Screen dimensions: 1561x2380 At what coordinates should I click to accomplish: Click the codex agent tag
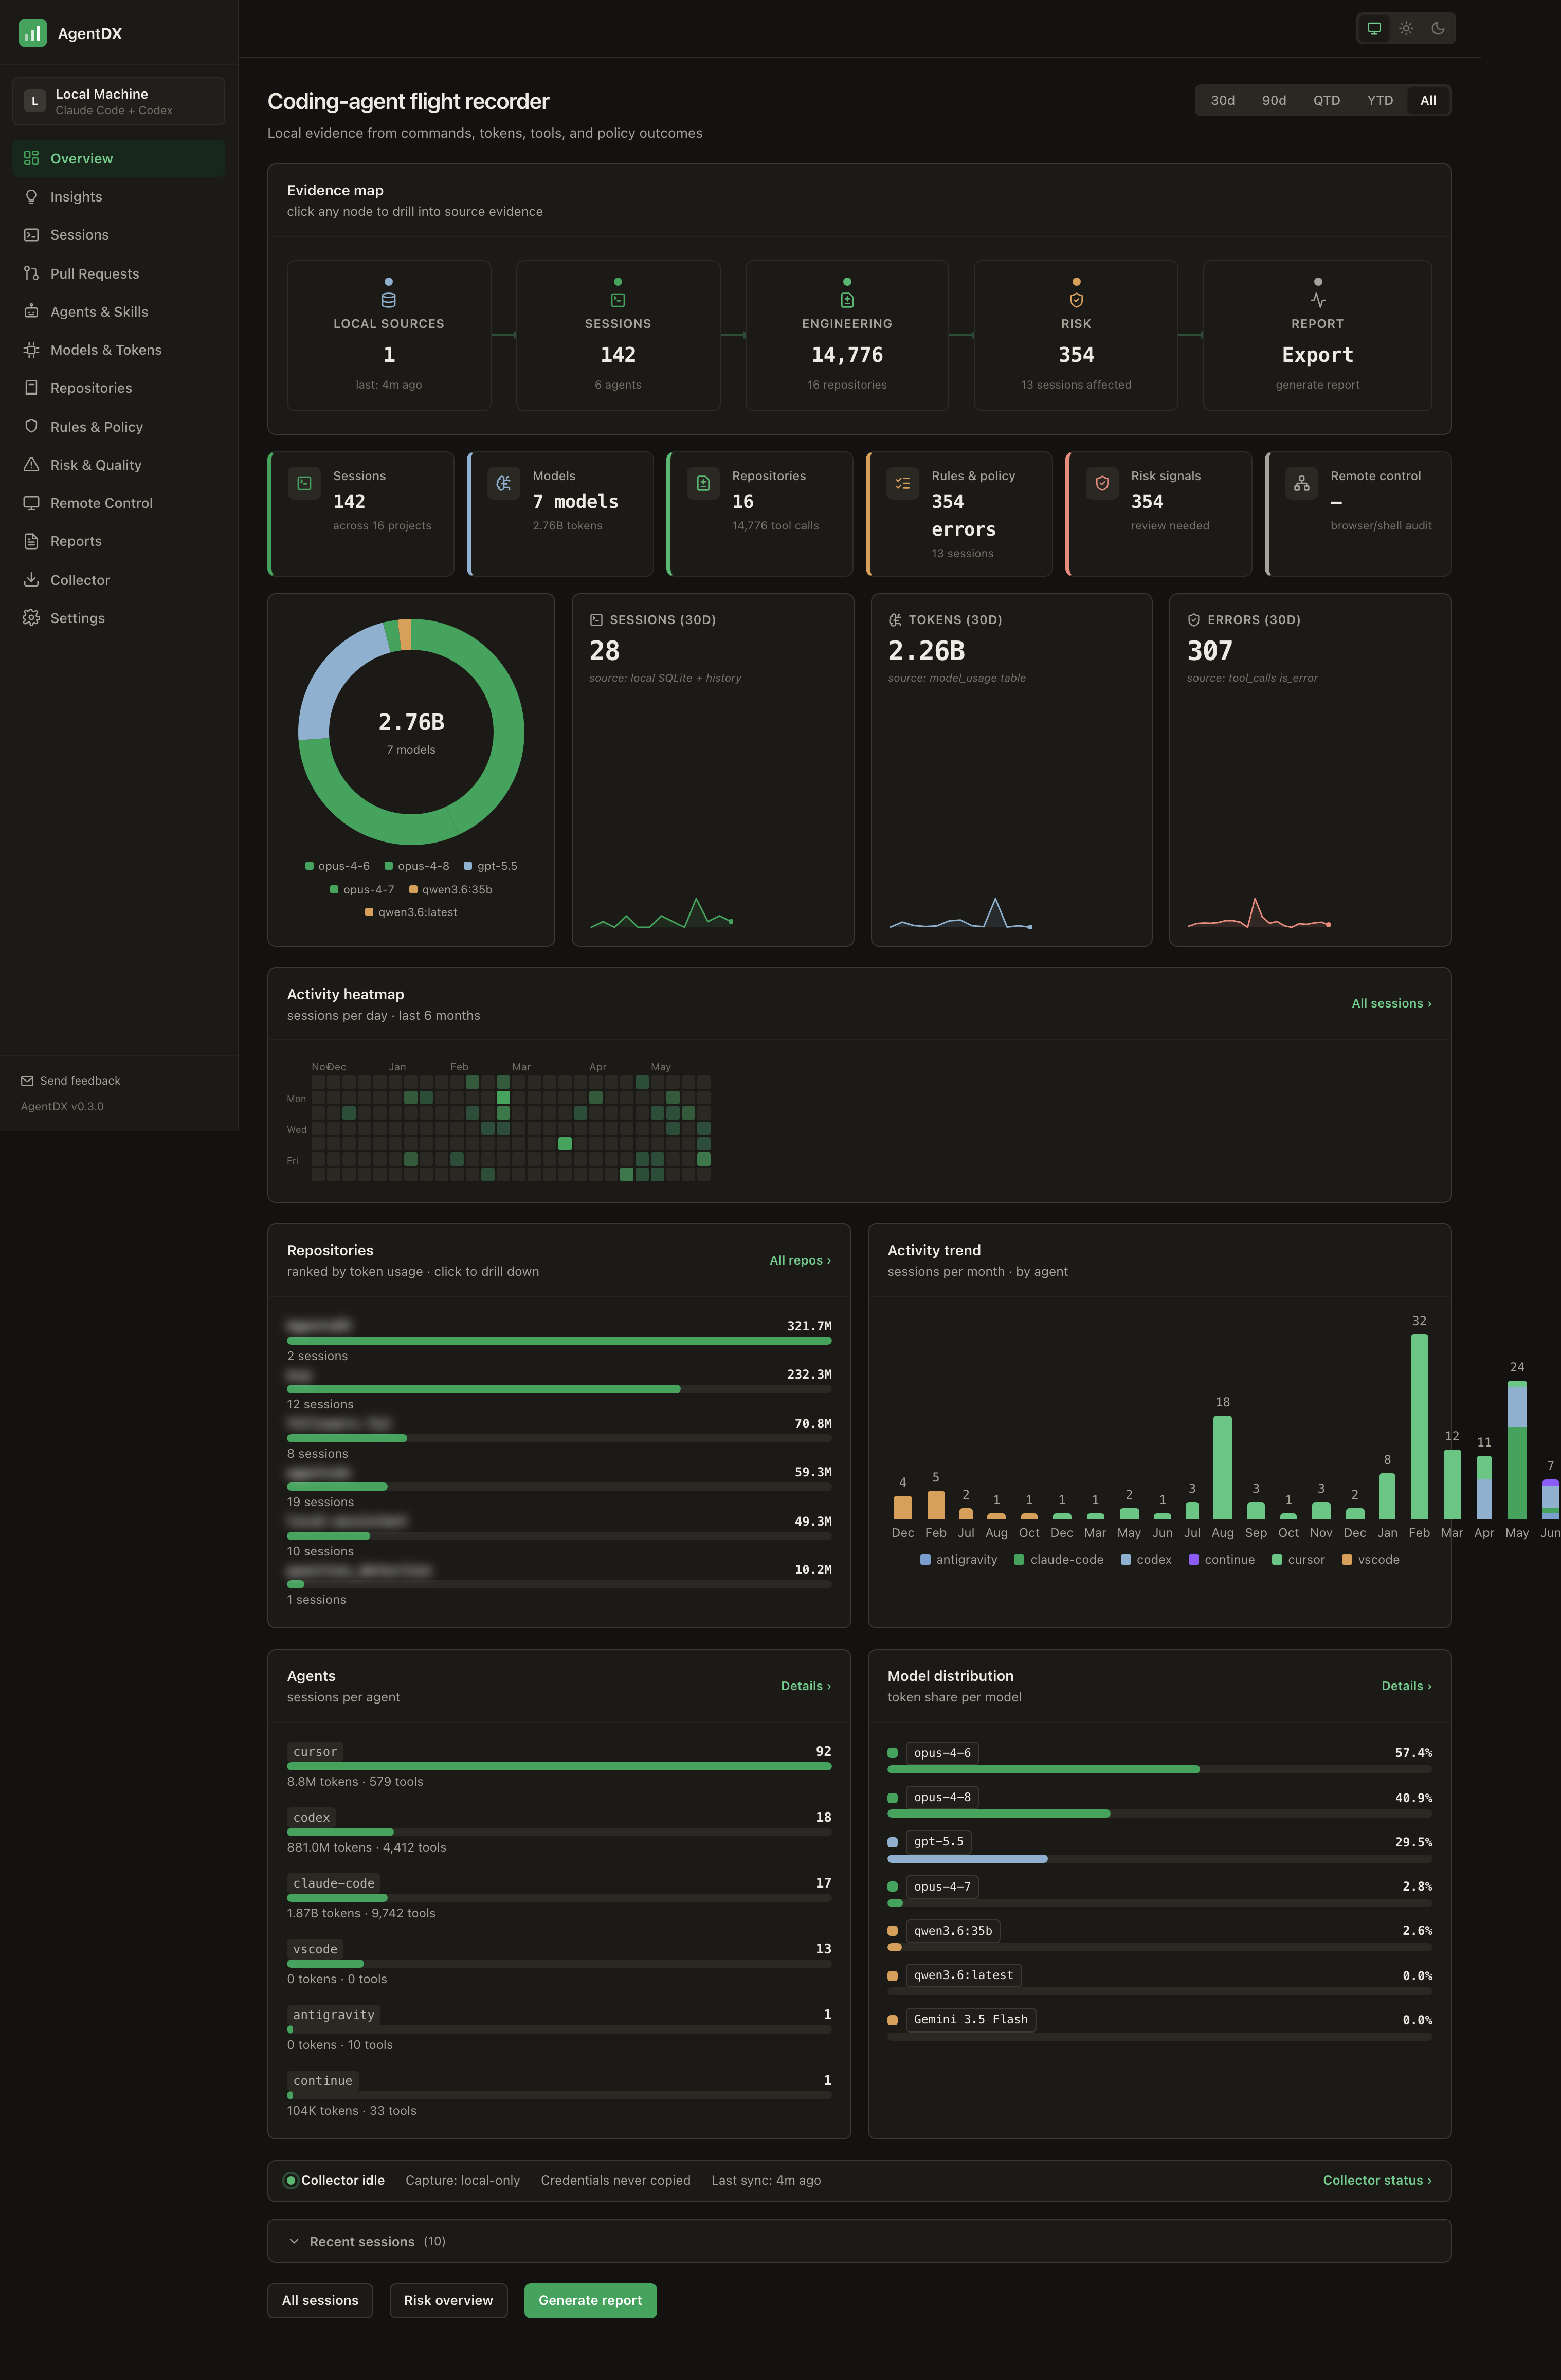coord(311,1817)
